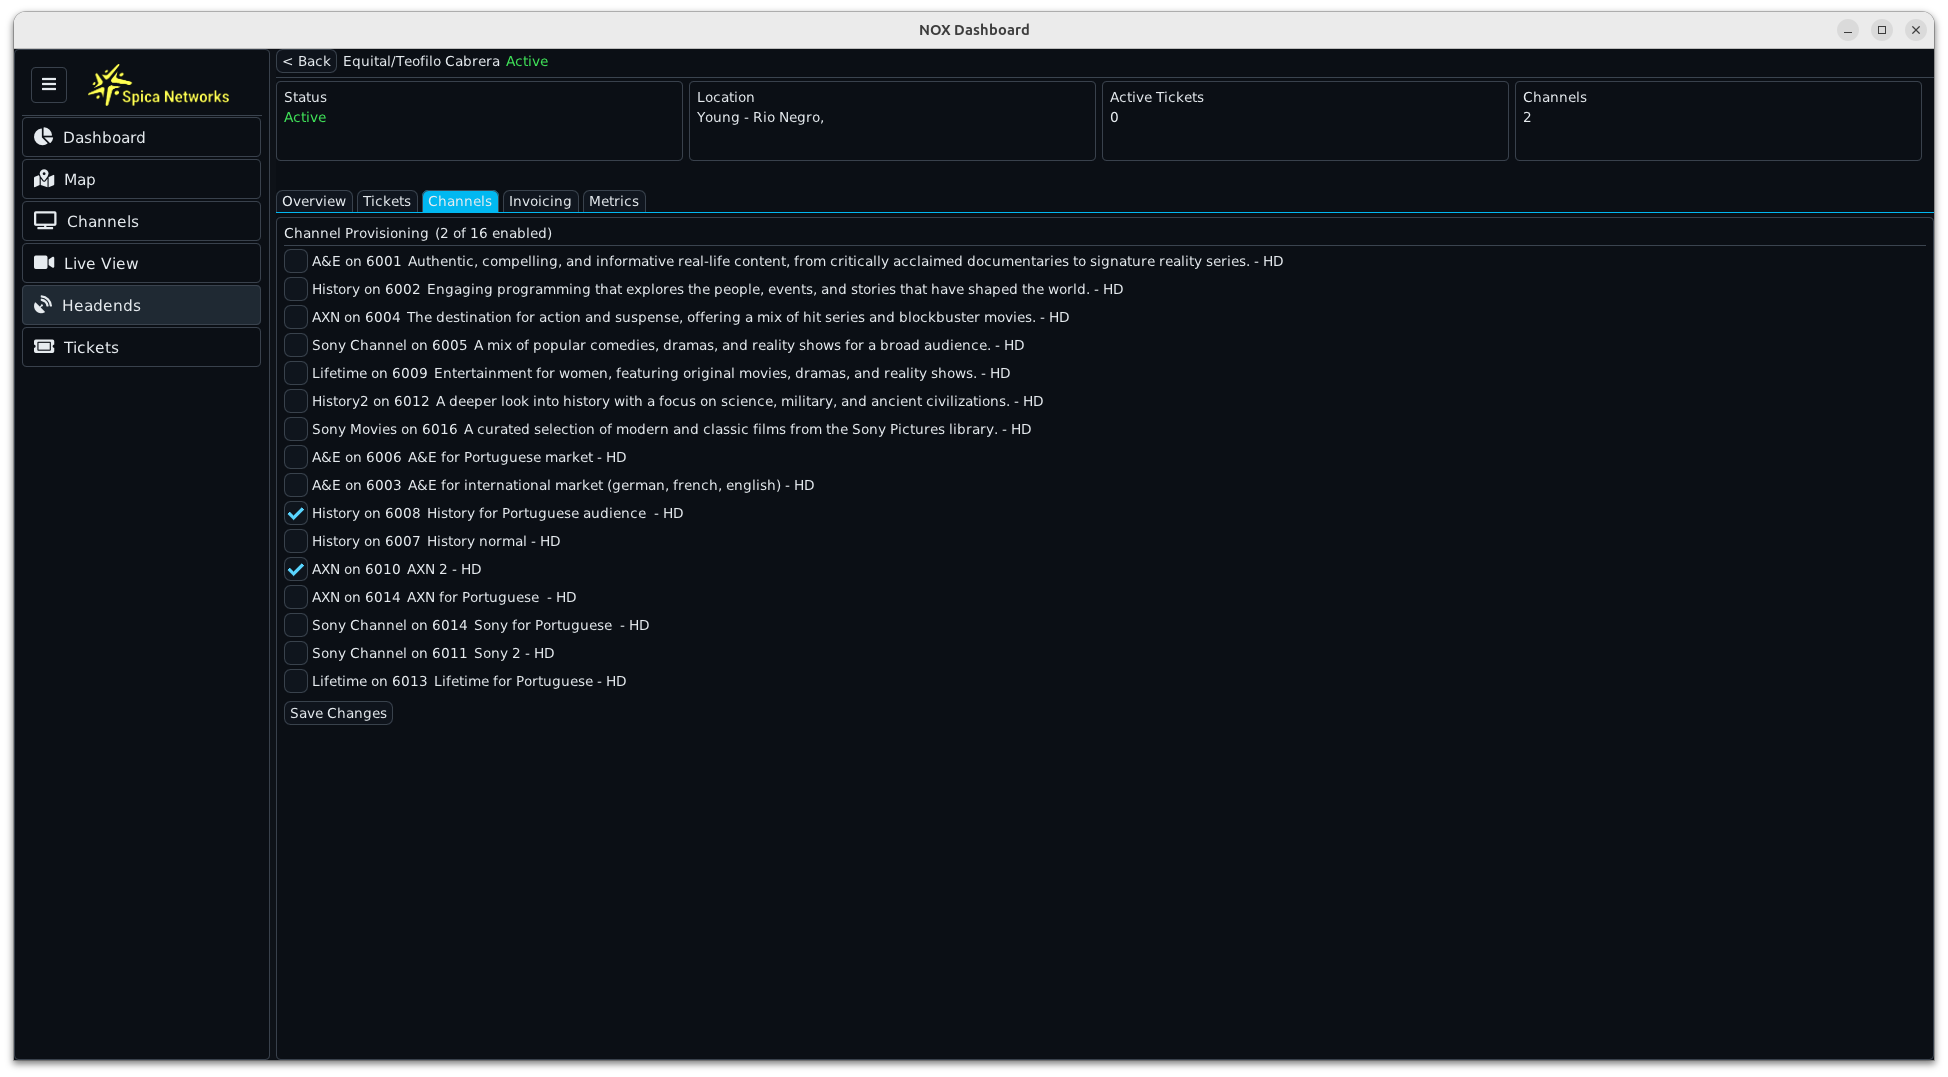This screenshot has height=1077, width=1948.
Task: Click the Channels monitor icon
Action: tap(45, 221)
